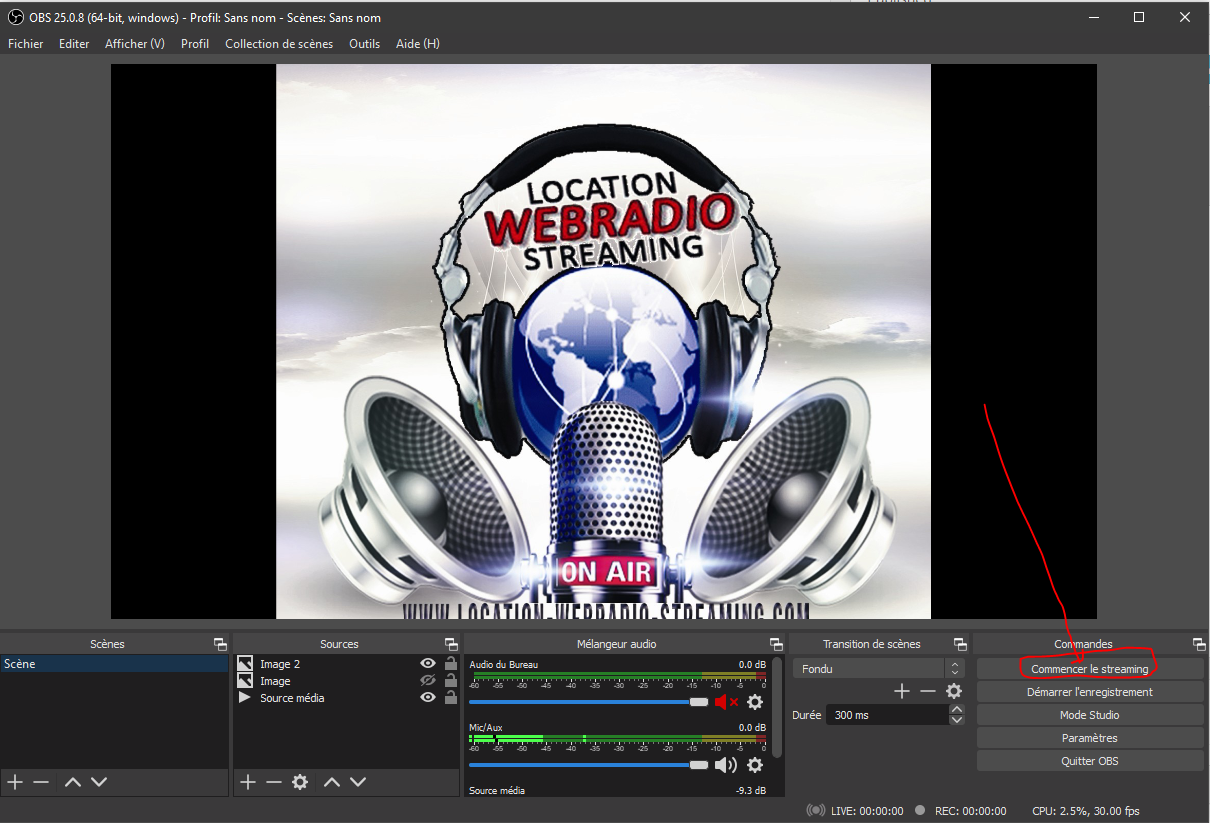Move the selected source down
Viewport: 1210px width, 823px height.
(358, 782)
